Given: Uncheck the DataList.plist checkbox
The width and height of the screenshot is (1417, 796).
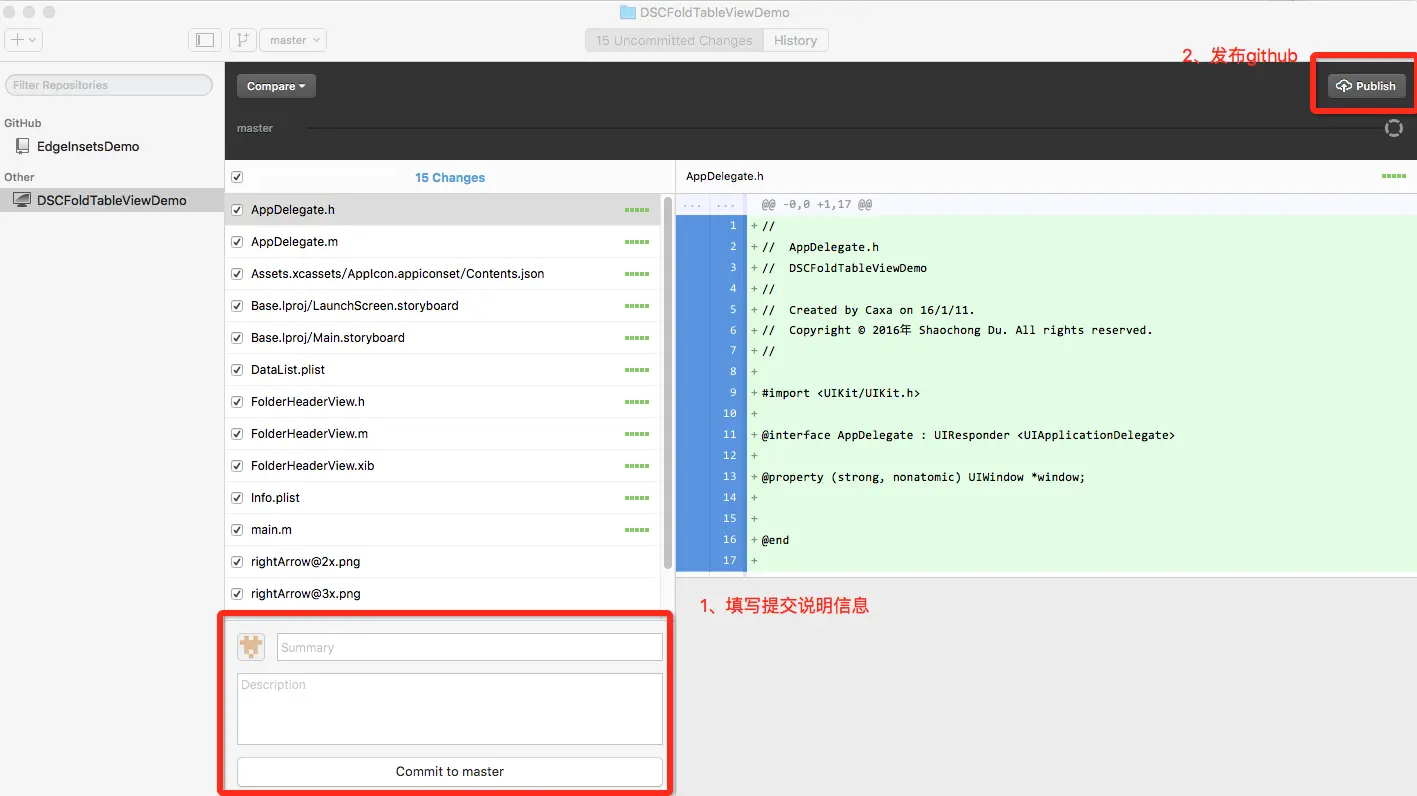Looking at the screenshot, I should (237, 370).
